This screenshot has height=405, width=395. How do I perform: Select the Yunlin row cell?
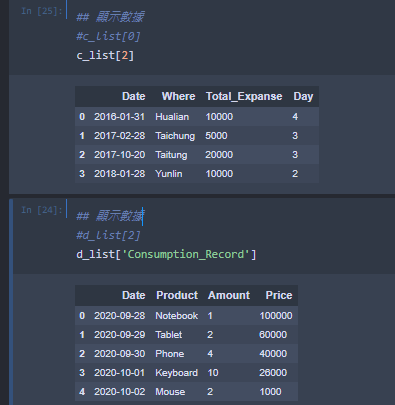[x=169, y=174]
